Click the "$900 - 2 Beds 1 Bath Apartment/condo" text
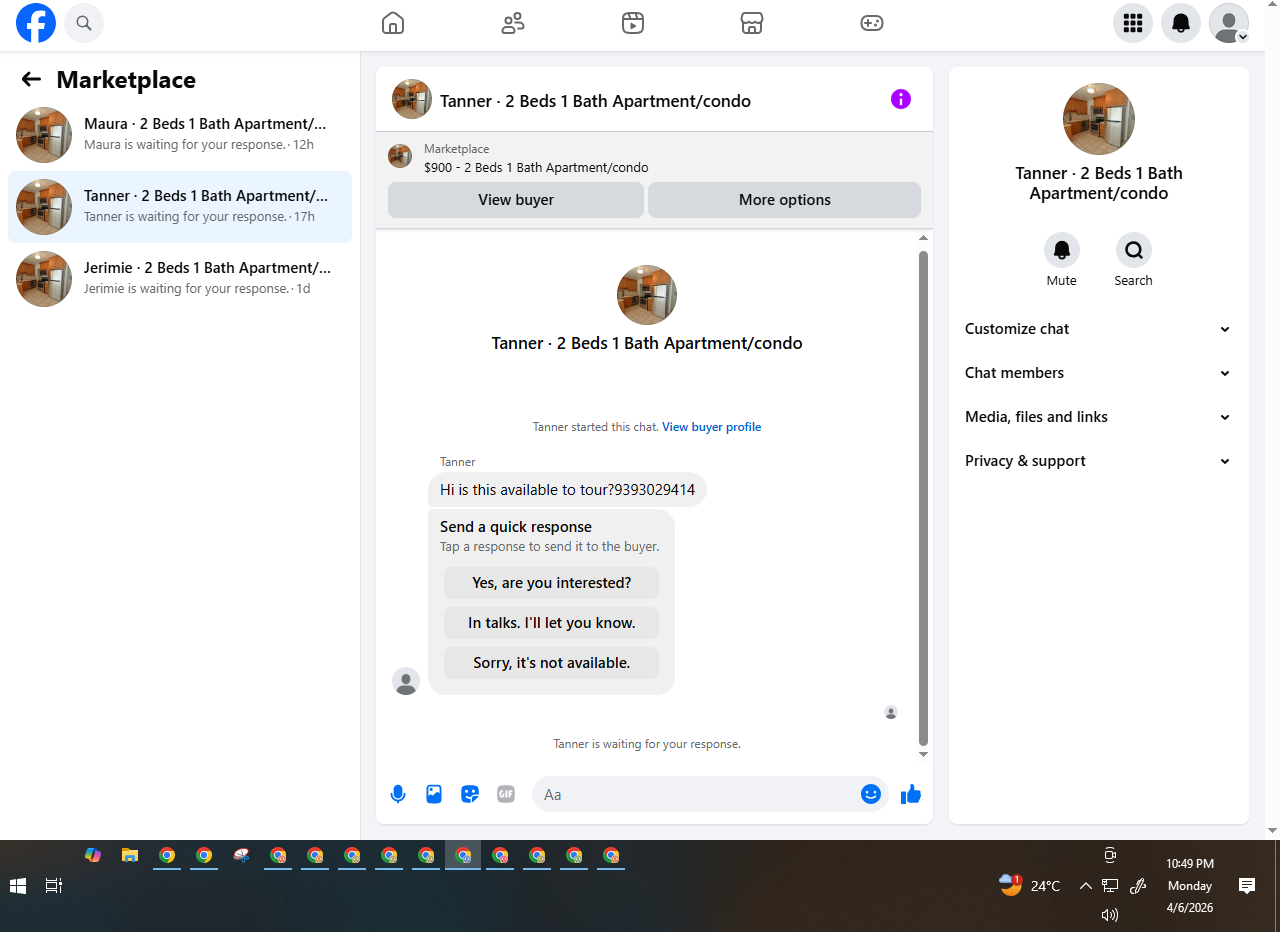1280x932 pixels. [536, 168]
